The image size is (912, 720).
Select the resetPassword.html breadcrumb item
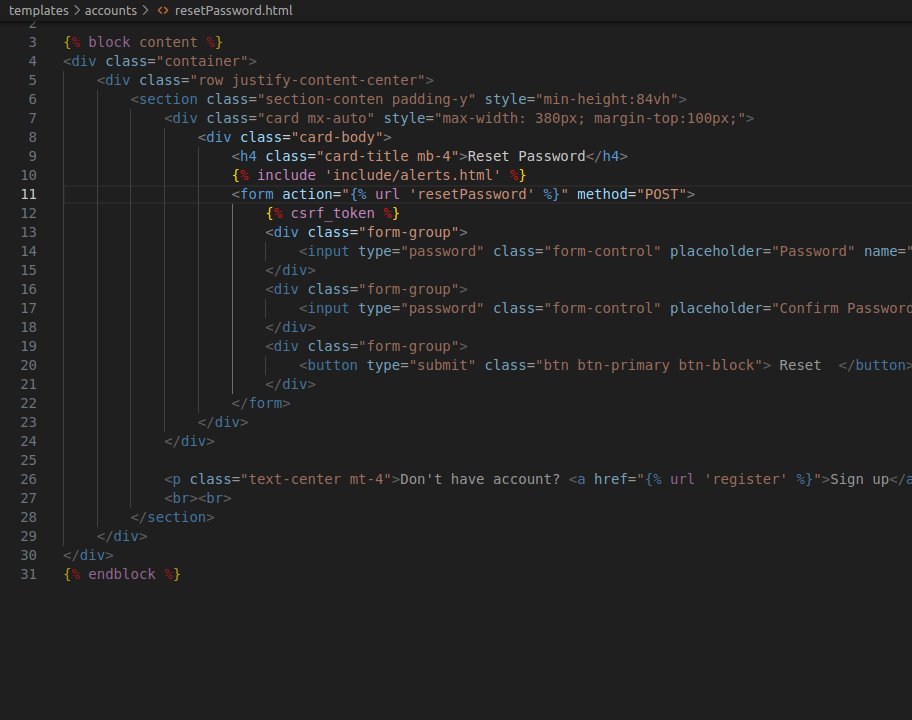coord(233,10)
